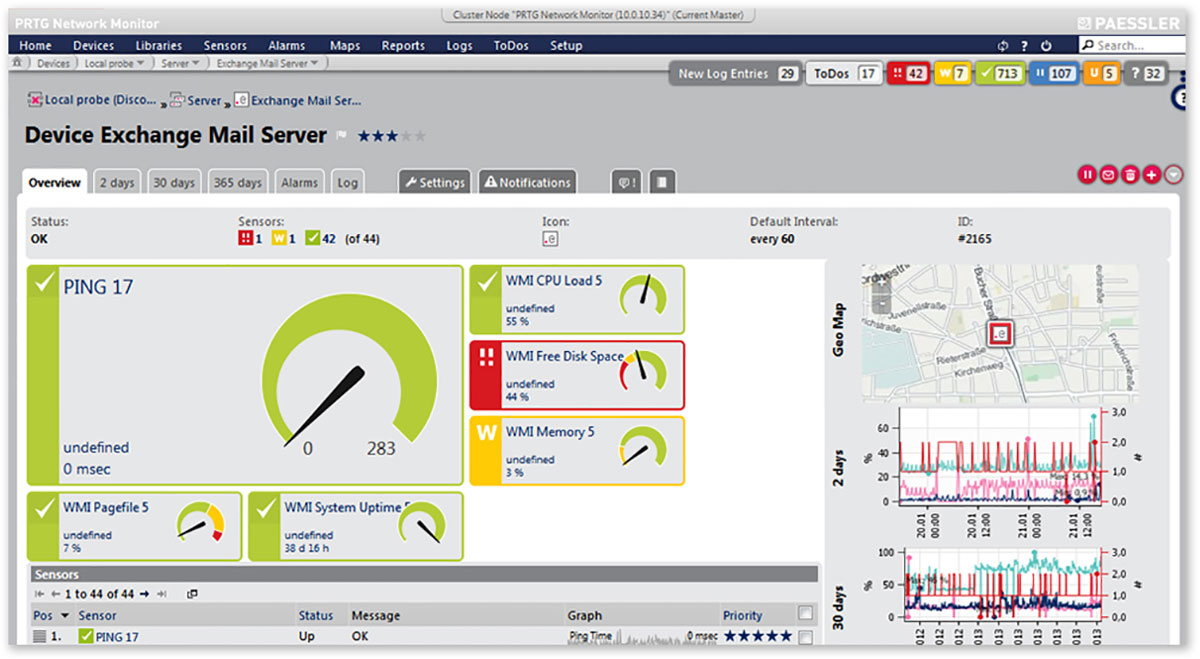Open the WMI Free Disk Space gauge
Screen dimensions: 1200x659
point(577,375)
